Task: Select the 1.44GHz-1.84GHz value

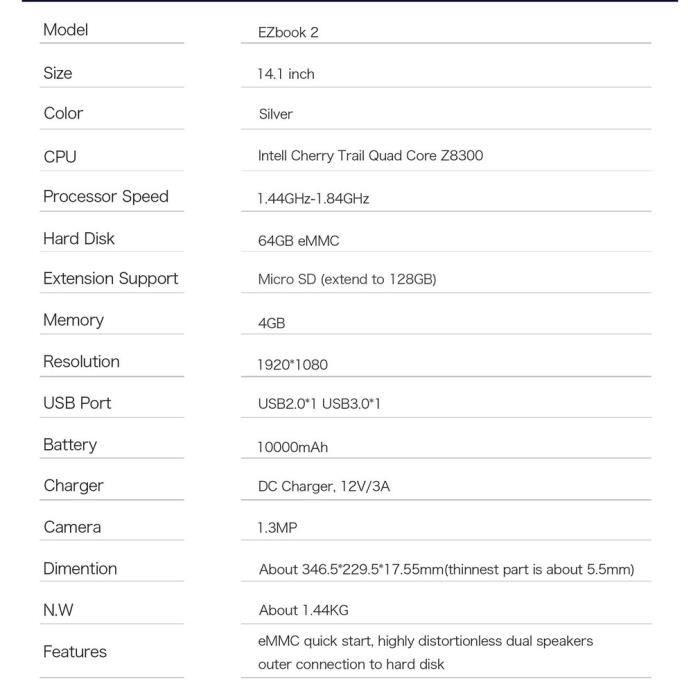Action: point(313,198)
